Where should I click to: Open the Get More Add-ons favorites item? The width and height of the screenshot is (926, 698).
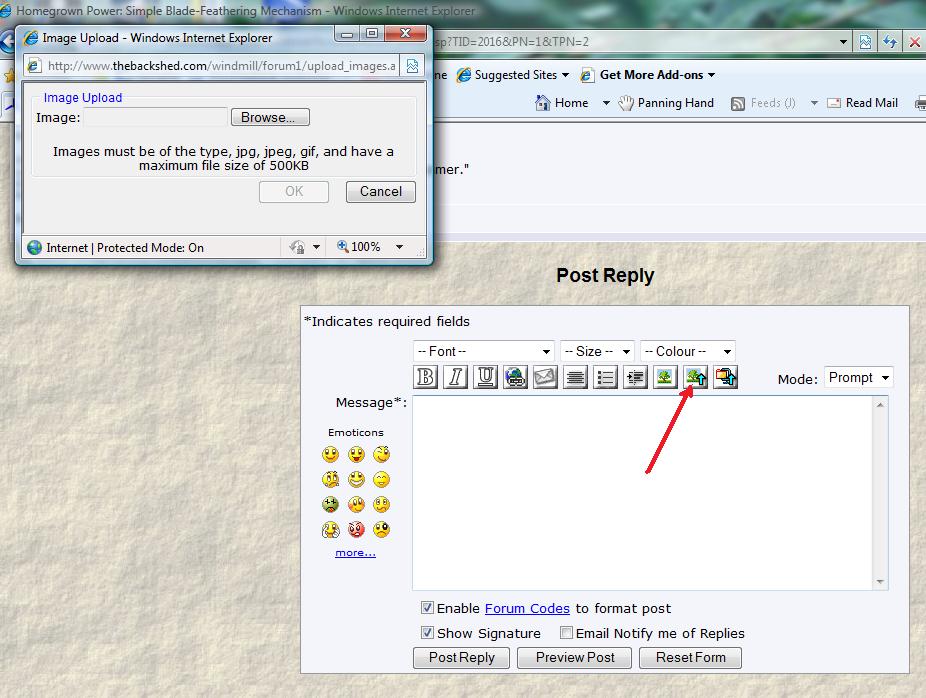pyautogui.click(x=650, y=75)
